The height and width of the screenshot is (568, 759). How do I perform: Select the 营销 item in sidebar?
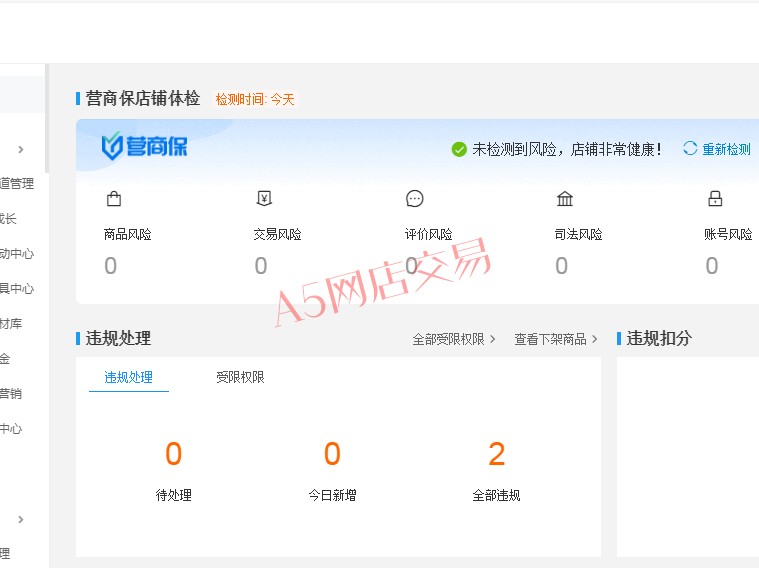pos(10,393)
